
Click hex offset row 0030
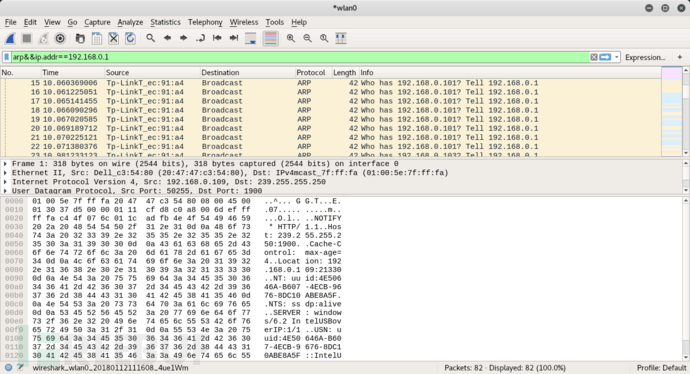(x=14, y=227)
